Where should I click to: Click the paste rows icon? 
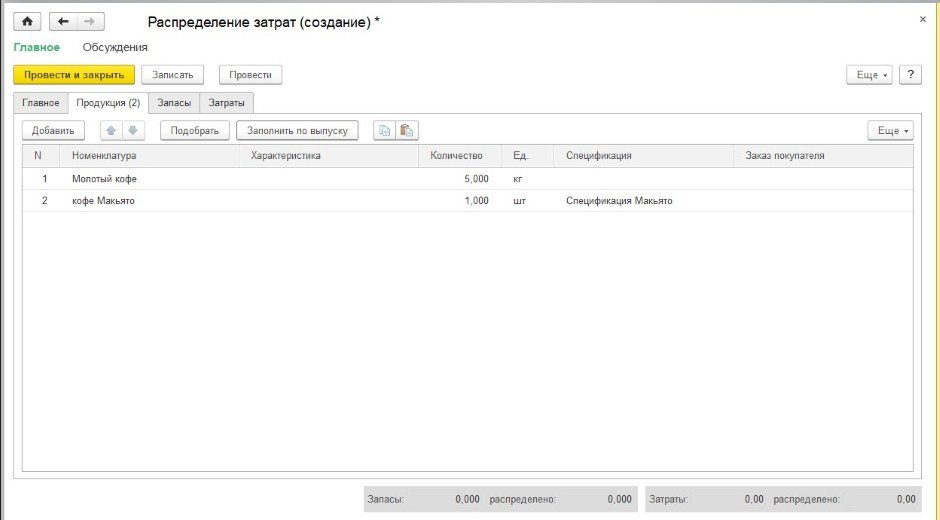click(406, 131)
